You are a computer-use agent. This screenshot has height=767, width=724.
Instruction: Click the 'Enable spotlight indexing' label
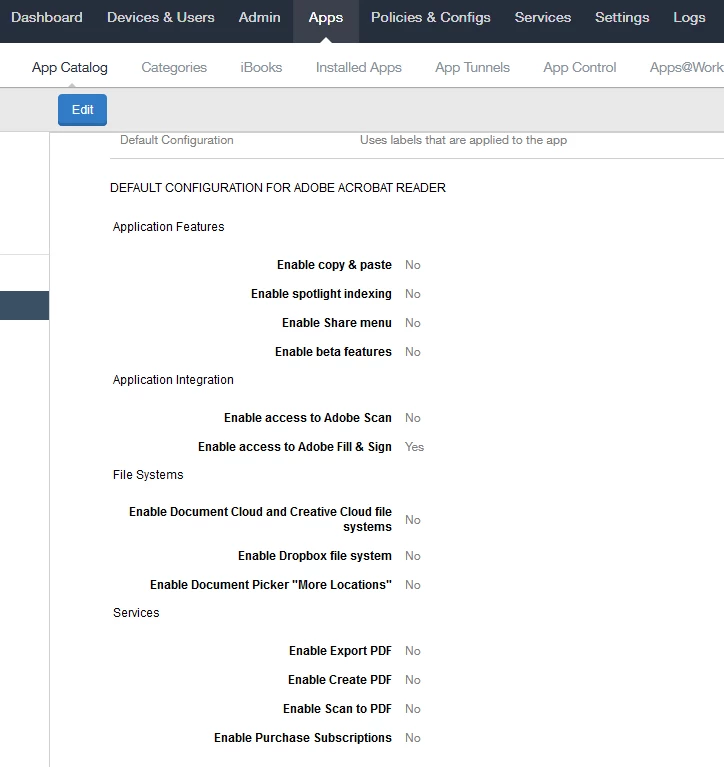(x=321, y=293)
